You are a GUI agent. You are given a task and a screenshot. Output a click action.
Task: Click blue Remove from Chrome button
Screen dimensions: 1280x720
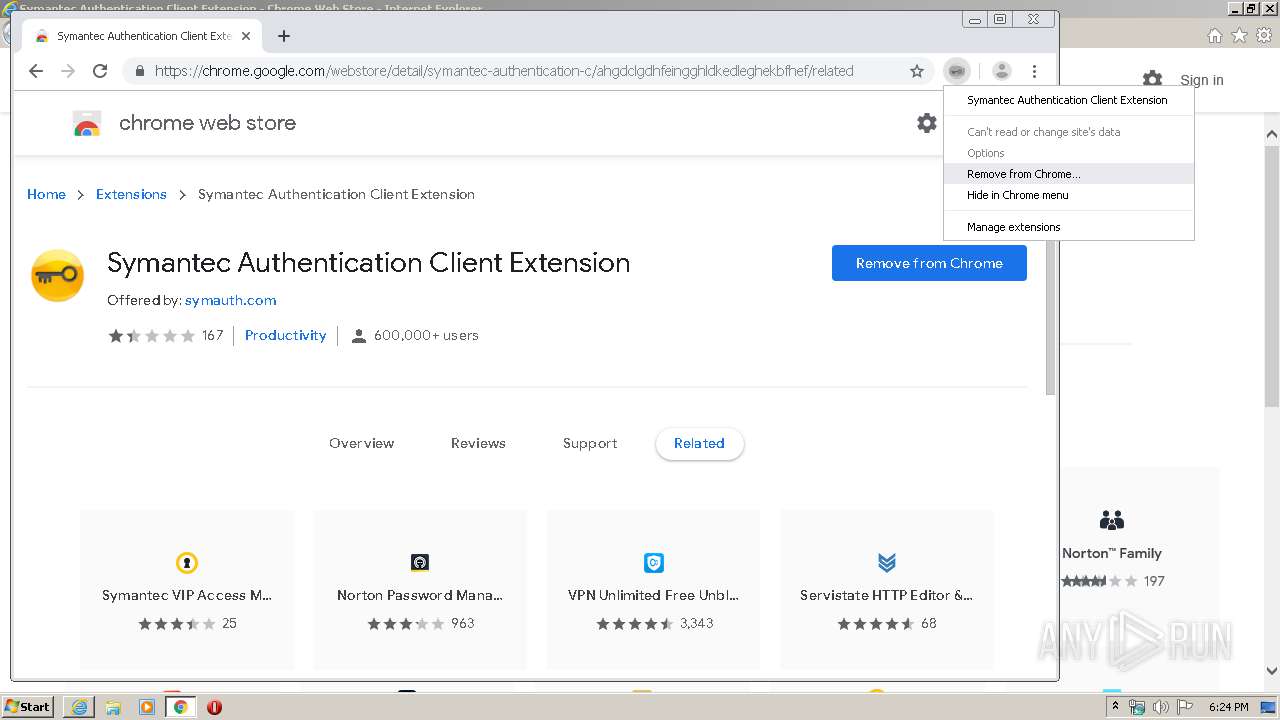pyautogui.click(x=929, y=263)
